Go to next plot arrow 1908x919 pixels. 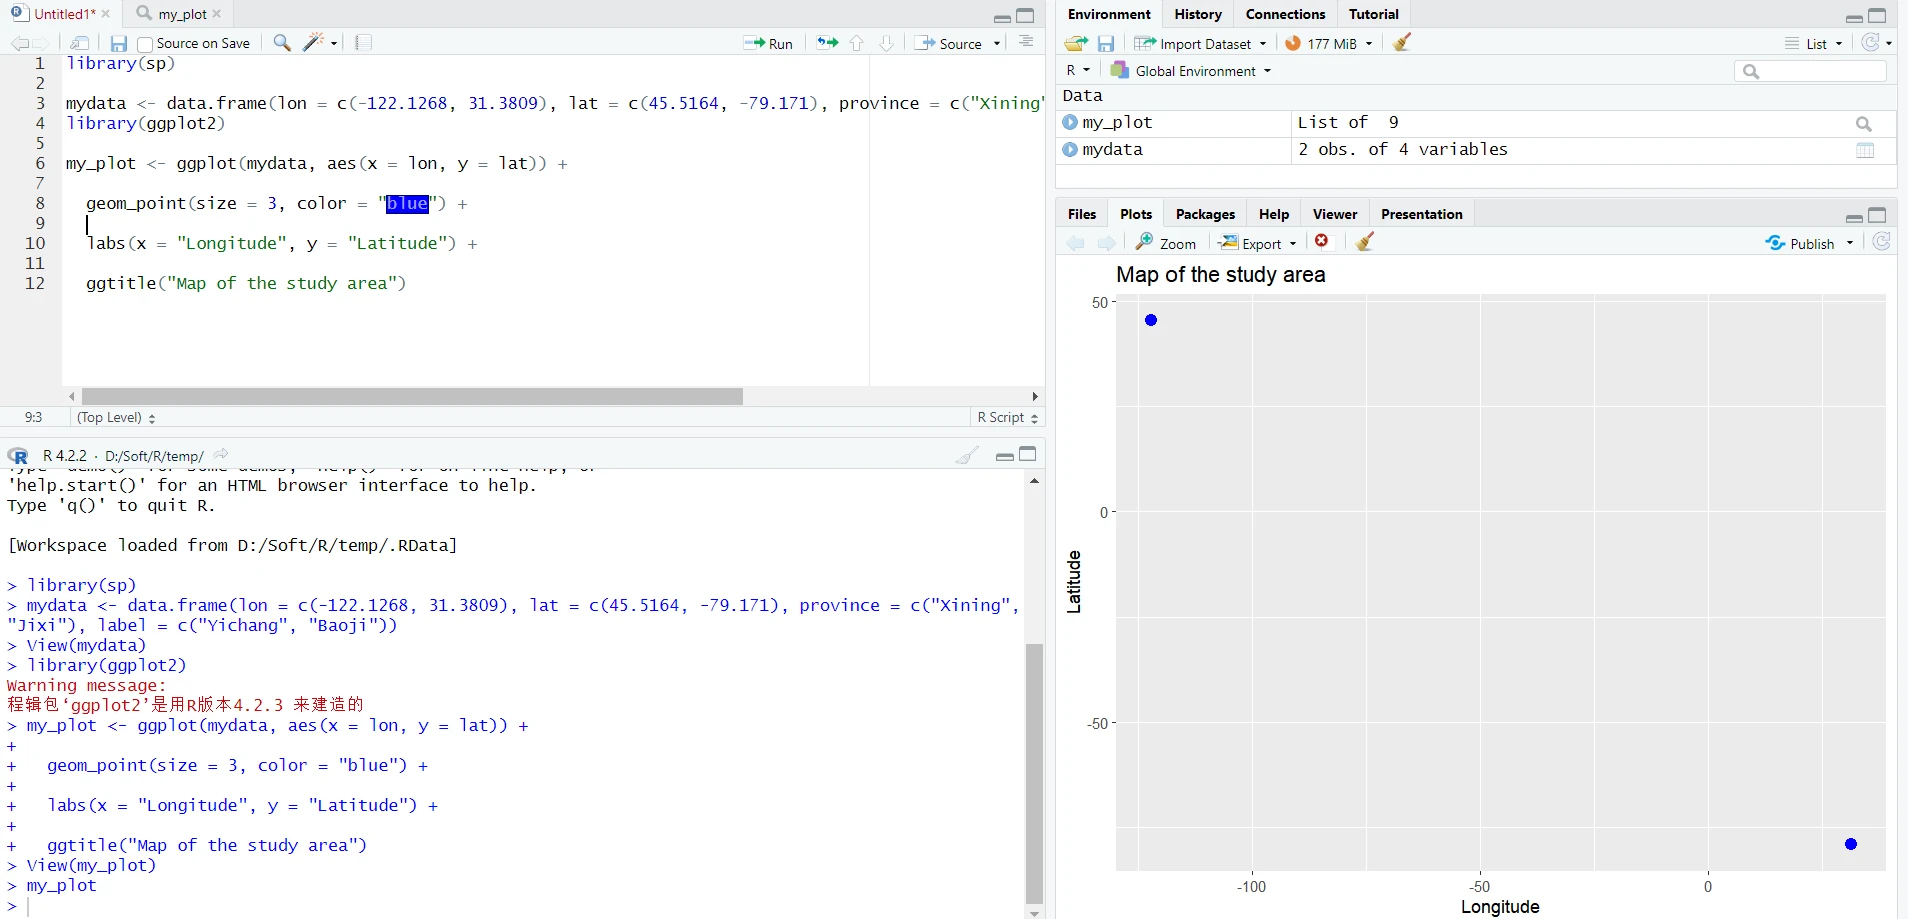[x=1107, y=243]
